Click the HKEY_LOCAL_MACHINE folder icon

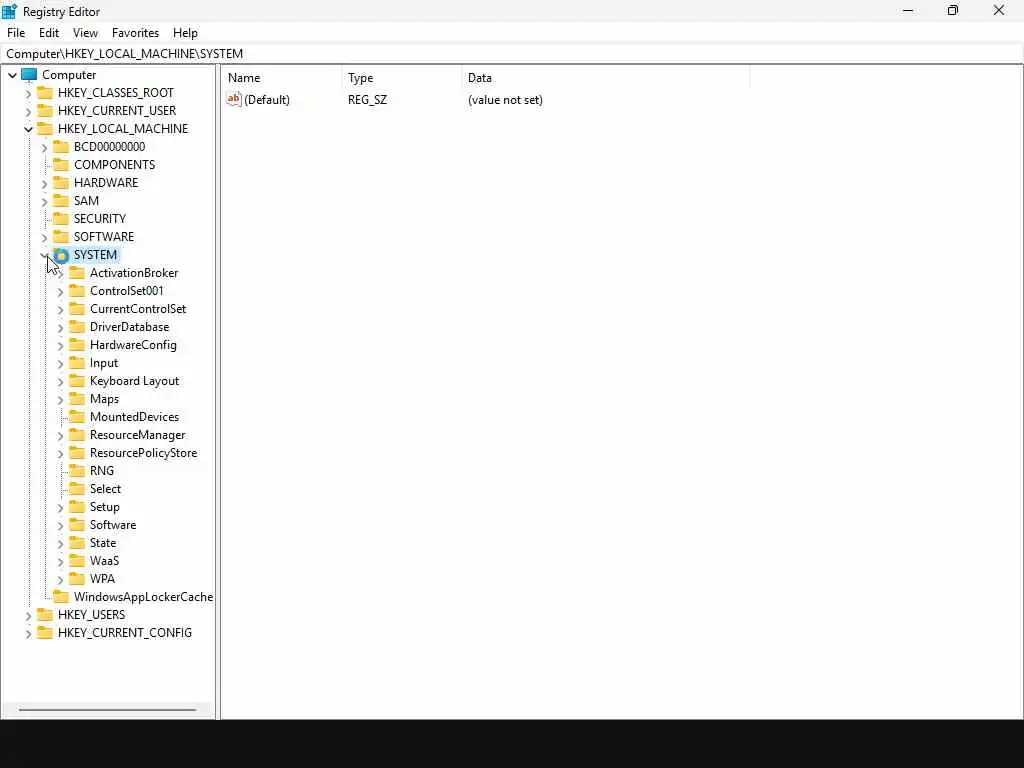coord(45,129)
